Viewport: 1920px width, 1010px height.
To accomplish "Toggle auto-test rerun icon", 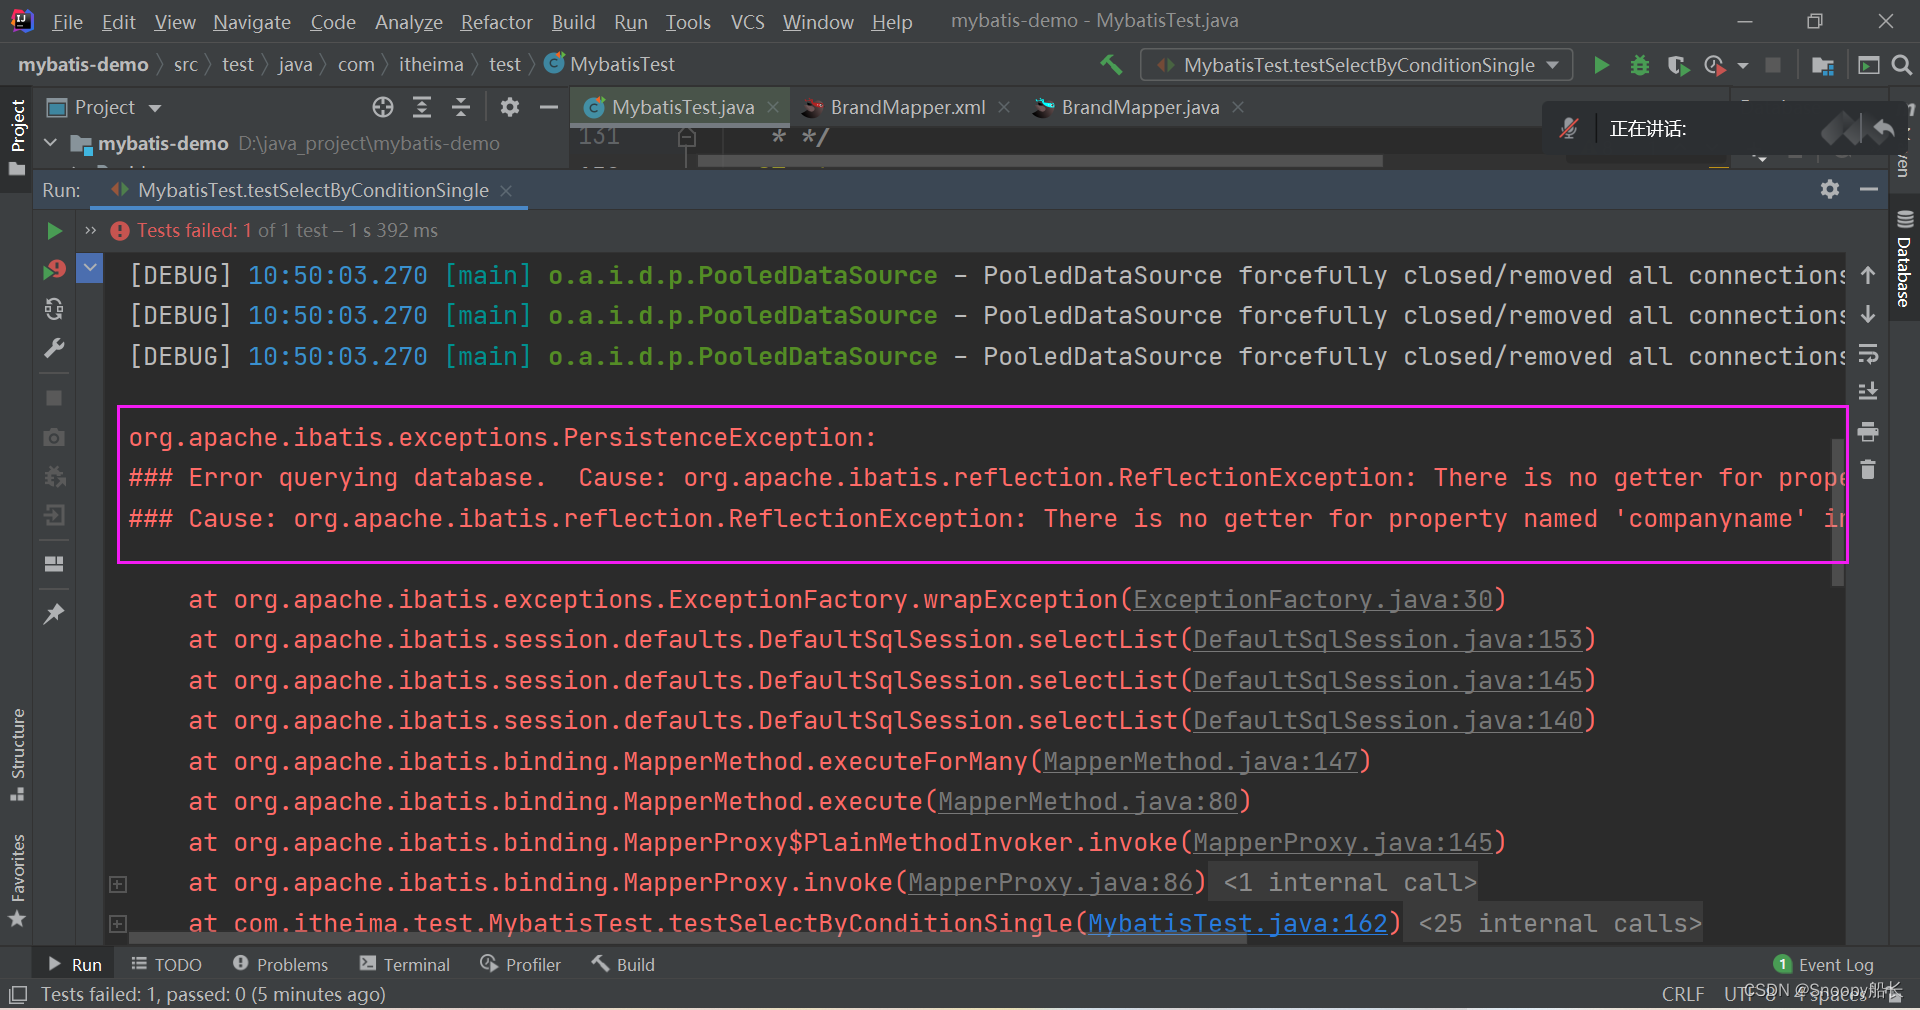I will [54, 309].
